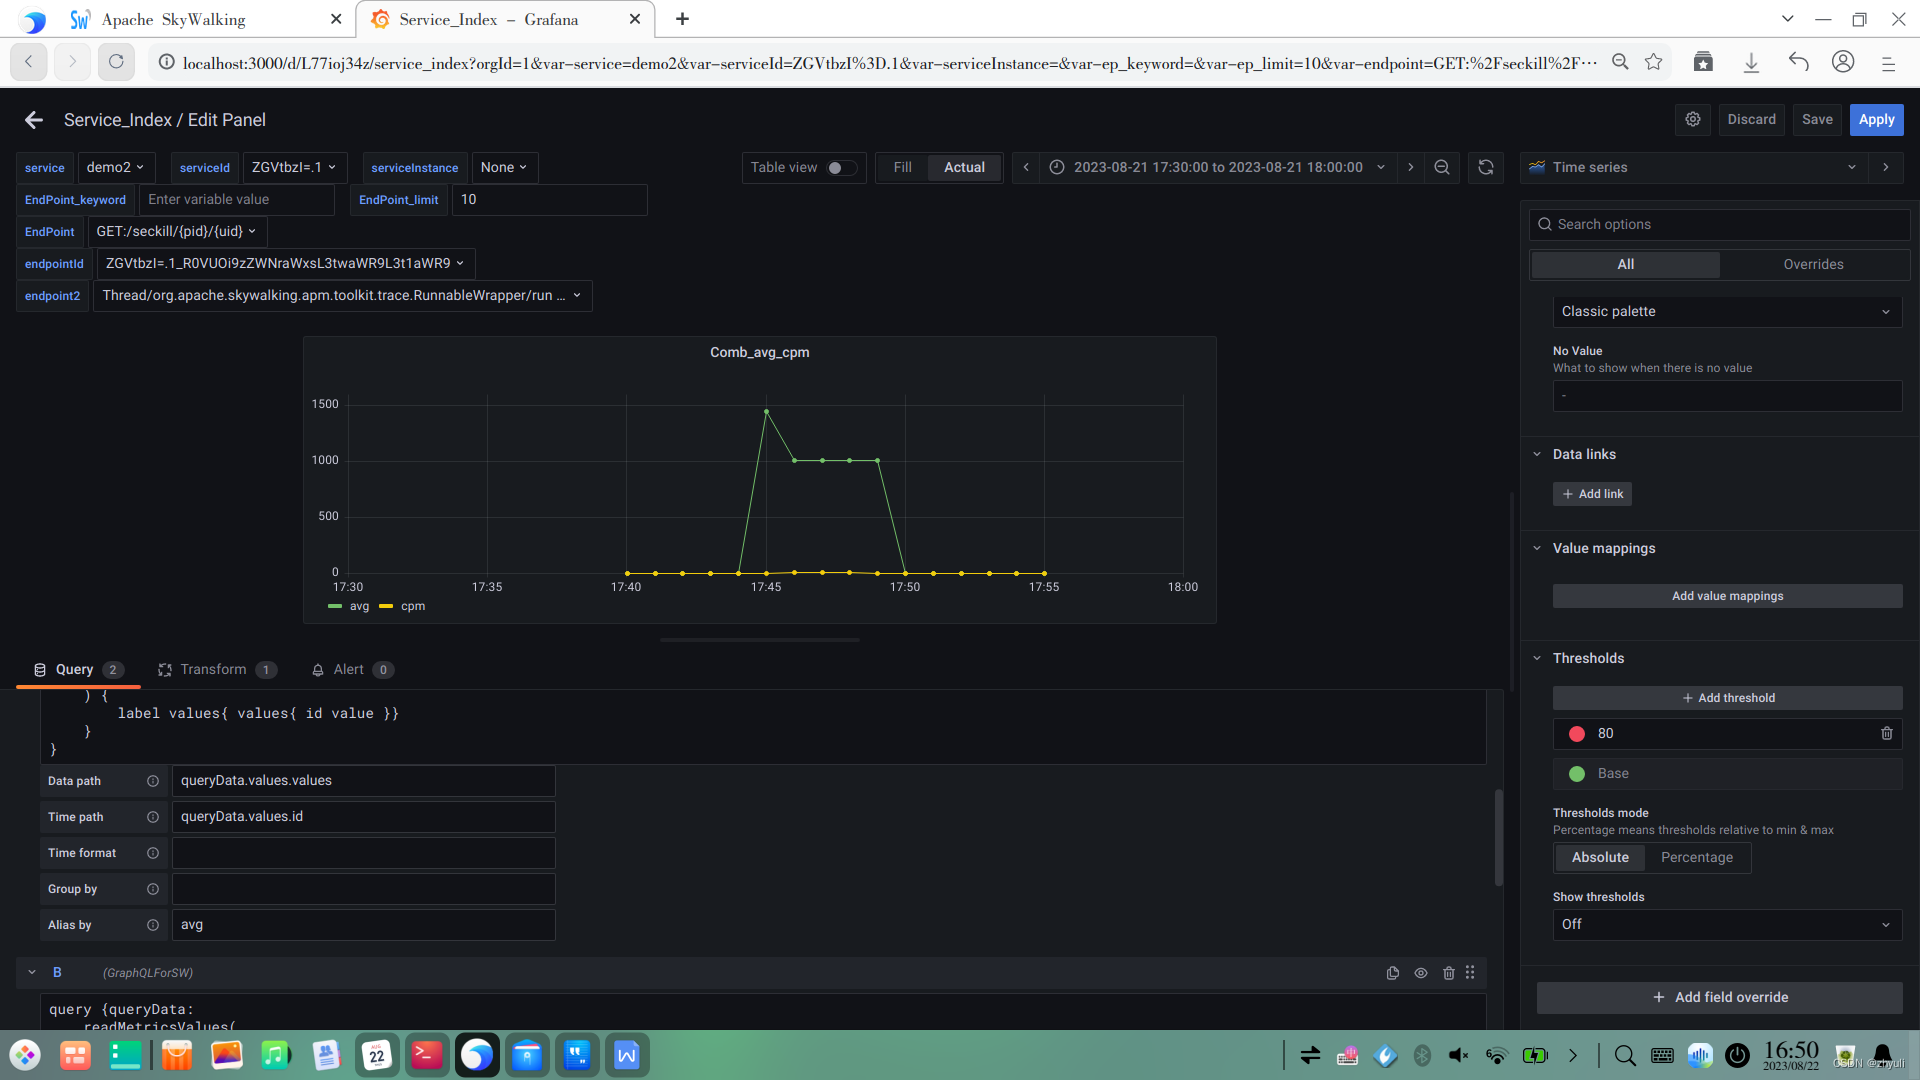This screenshot has width=1920, height=1080.
Task: Discard panel changes
Action: [1751, 119]
